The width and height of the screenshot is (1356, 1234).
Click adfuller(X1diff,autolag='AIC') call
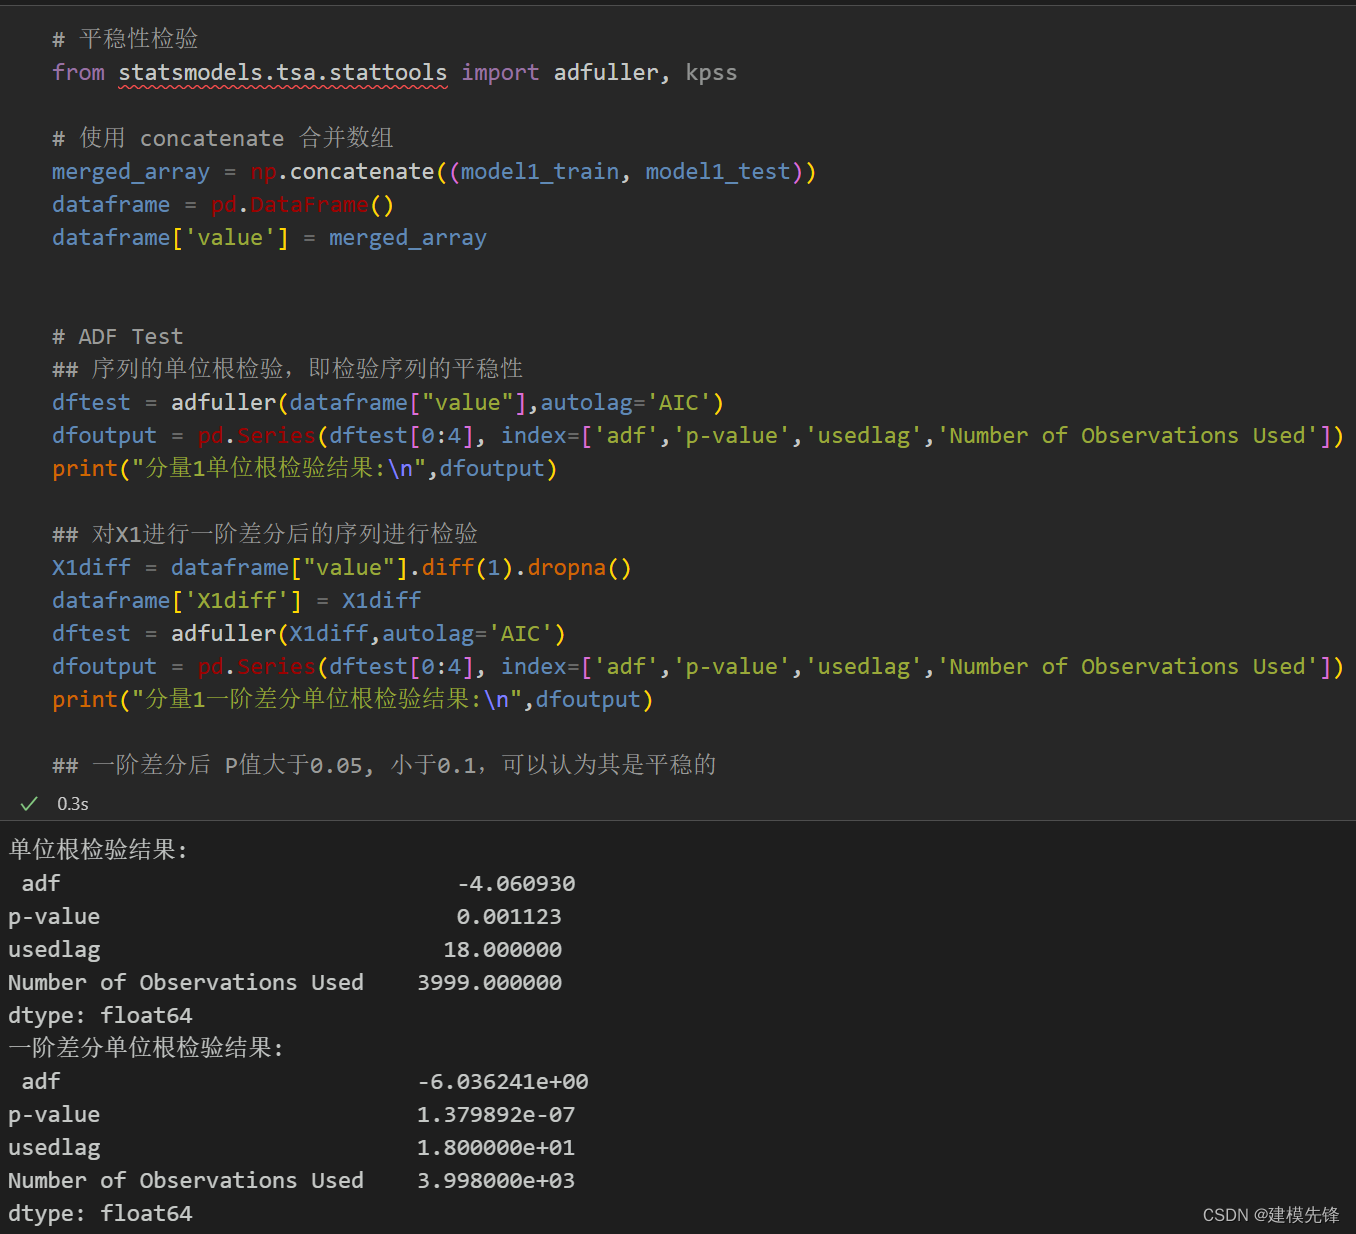tap(368, 634)
